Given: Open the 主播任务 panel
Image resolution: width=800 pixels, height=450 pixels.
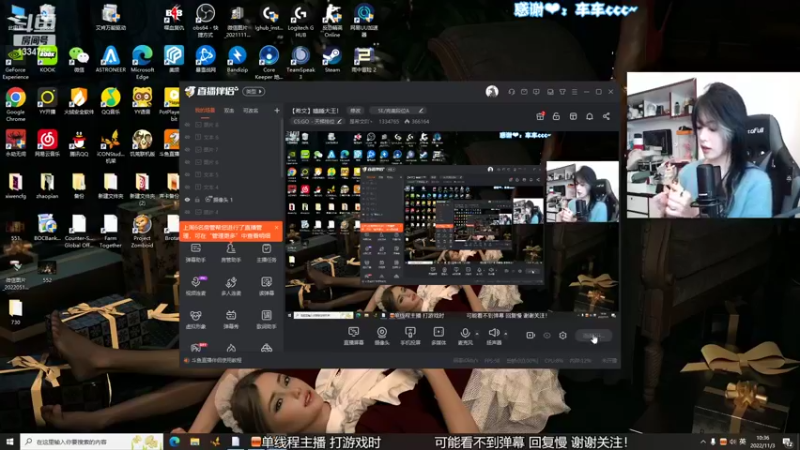Looking at the screenshot, I should pyautogui.click(x=266, y=253).
